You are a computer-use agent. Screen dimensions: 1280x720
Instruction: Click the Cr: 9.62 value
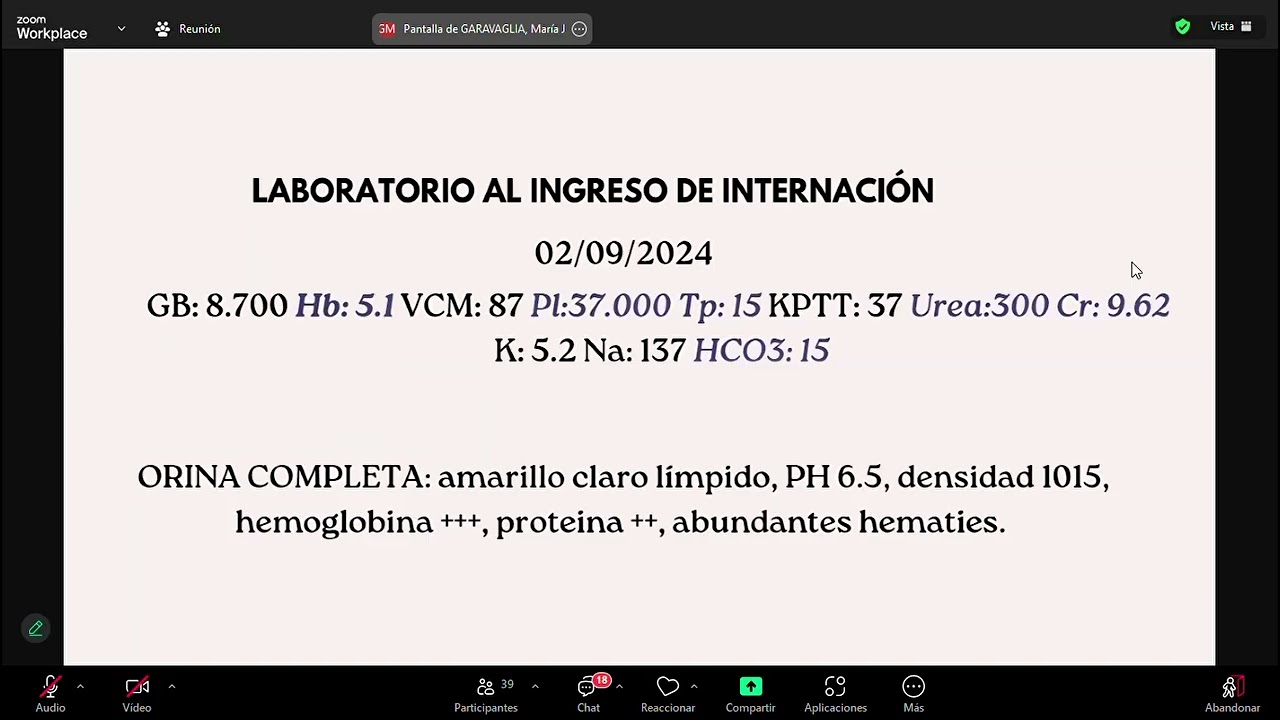click(1113, 305)
